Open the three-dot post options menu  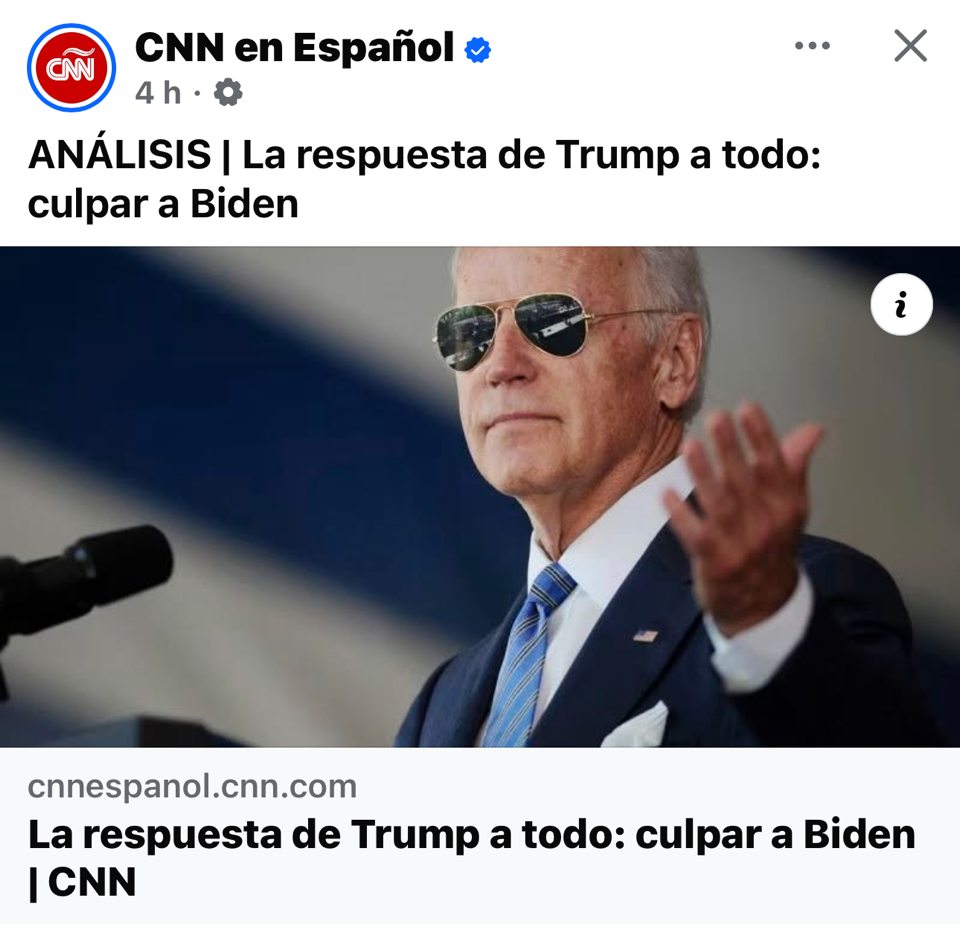pyautogui.click(x=812, y=45)
